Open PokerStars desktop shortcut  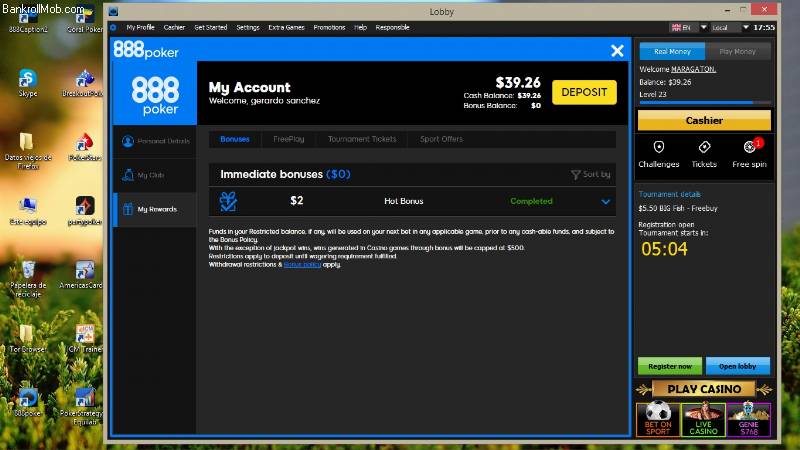pyautogui.click(x=85, y=147)
